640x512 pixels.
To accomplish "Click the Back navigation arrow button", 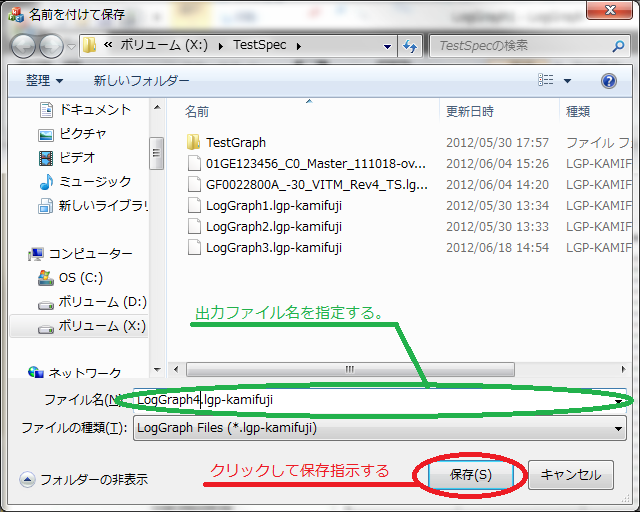I will click(23, 46).
